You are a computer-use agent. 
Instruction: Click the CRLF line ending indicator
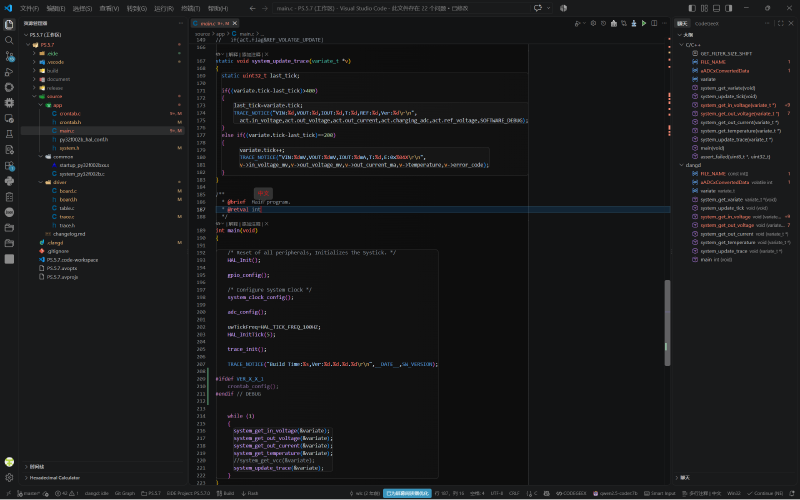tap(514, 493)
